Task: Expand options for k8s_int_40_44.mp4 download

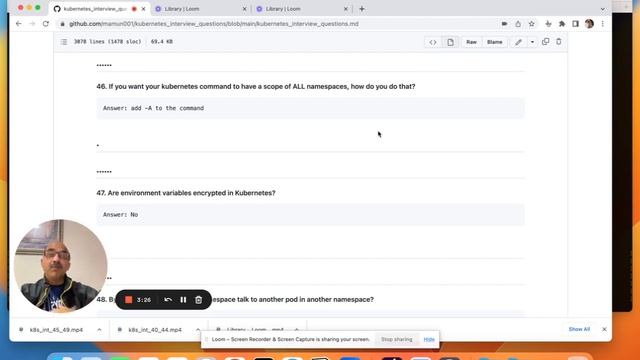Action: click(198, 329)
